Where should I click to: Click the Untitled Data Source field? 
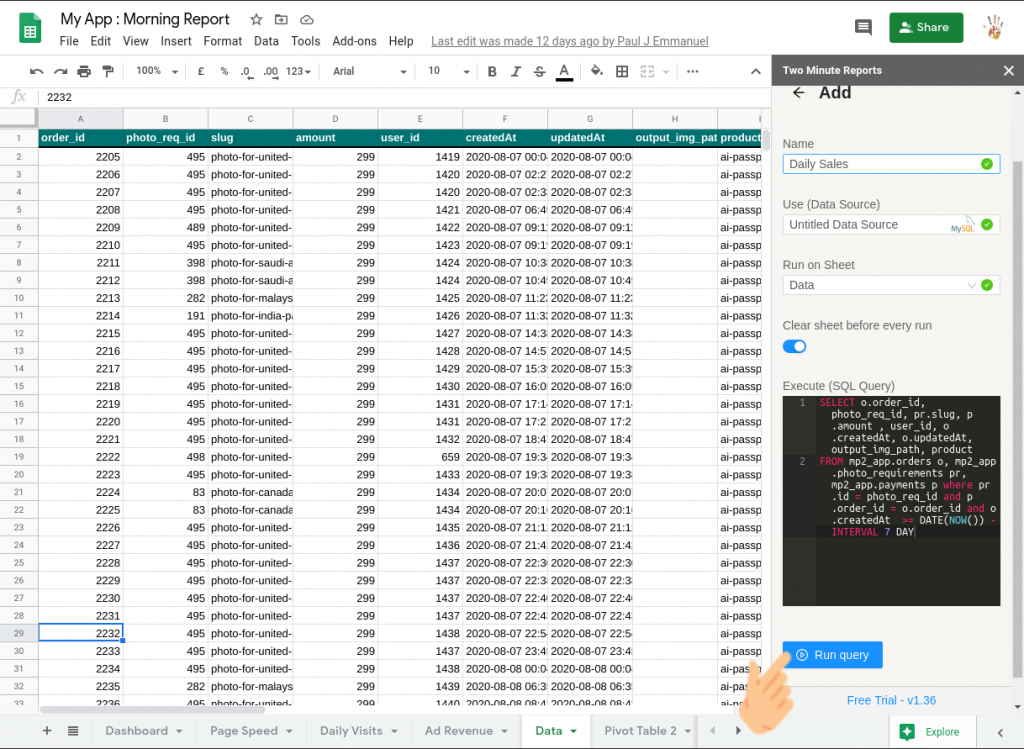click(x=891, y=225)
